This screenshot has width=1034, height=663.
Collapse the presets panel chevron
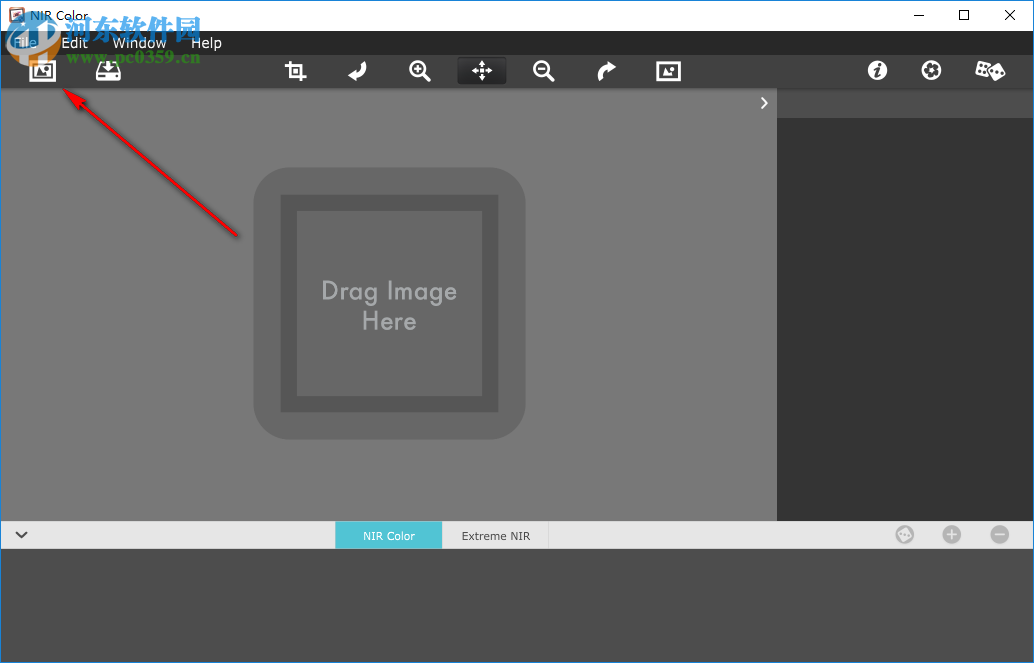pos(21,535)
